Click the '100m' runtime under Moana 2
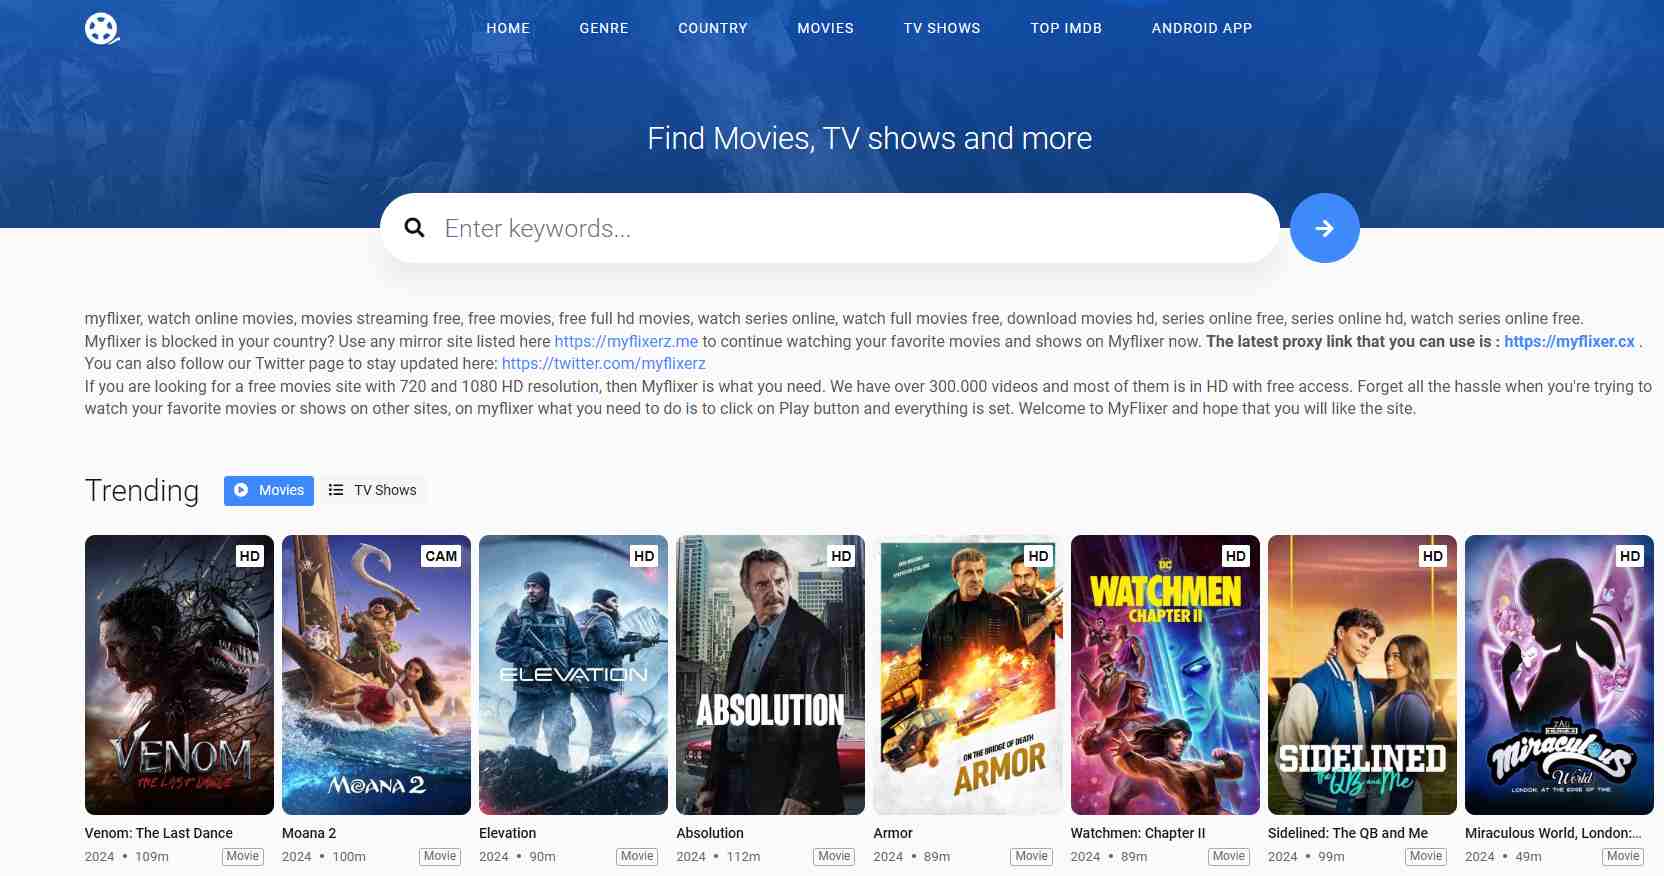1664x876 pixels. click(x=349, y=857)
